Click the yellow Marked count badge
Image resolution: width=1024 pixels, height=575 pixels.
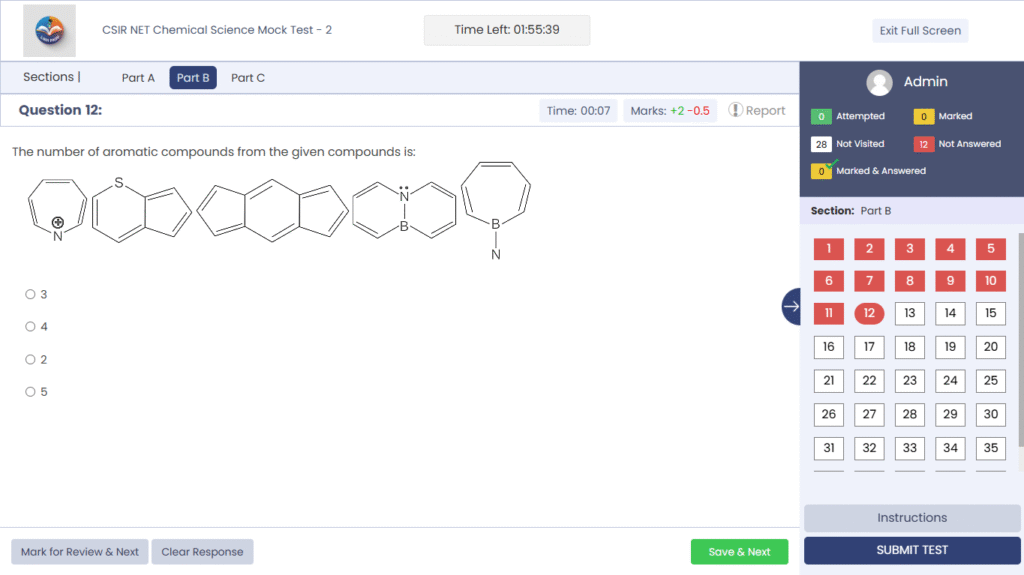(x=924, y=117)
